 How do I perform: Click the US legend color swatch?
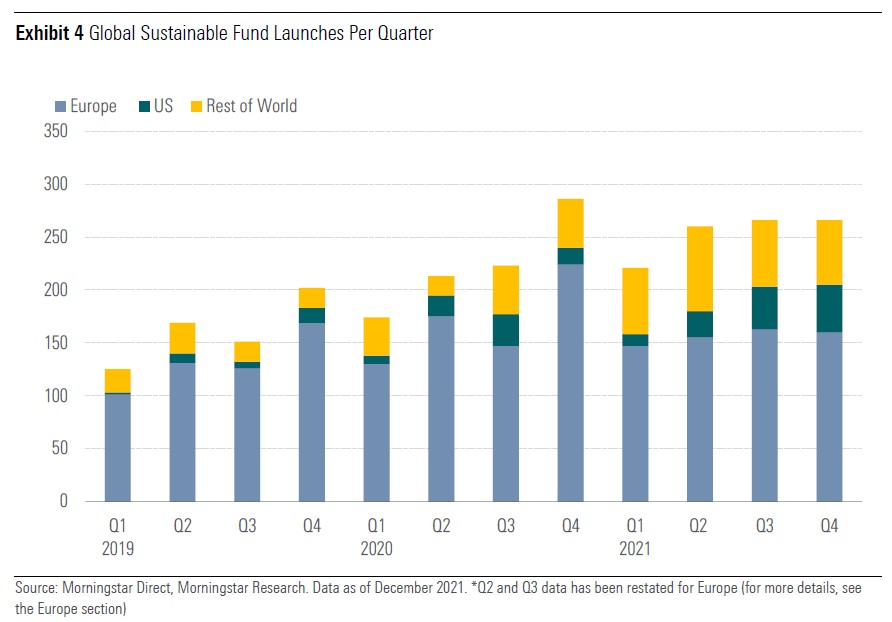click(x=143, y=106)
